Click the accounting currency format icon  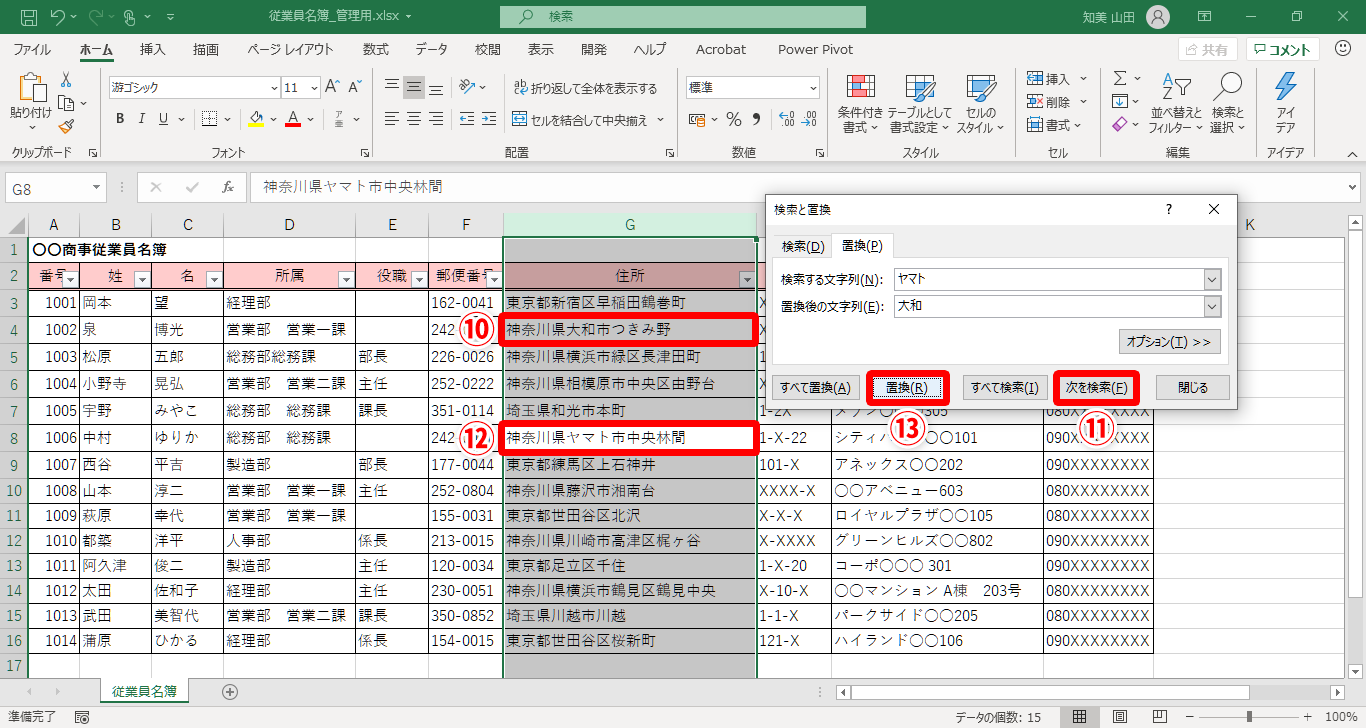(x=699, y=119)
